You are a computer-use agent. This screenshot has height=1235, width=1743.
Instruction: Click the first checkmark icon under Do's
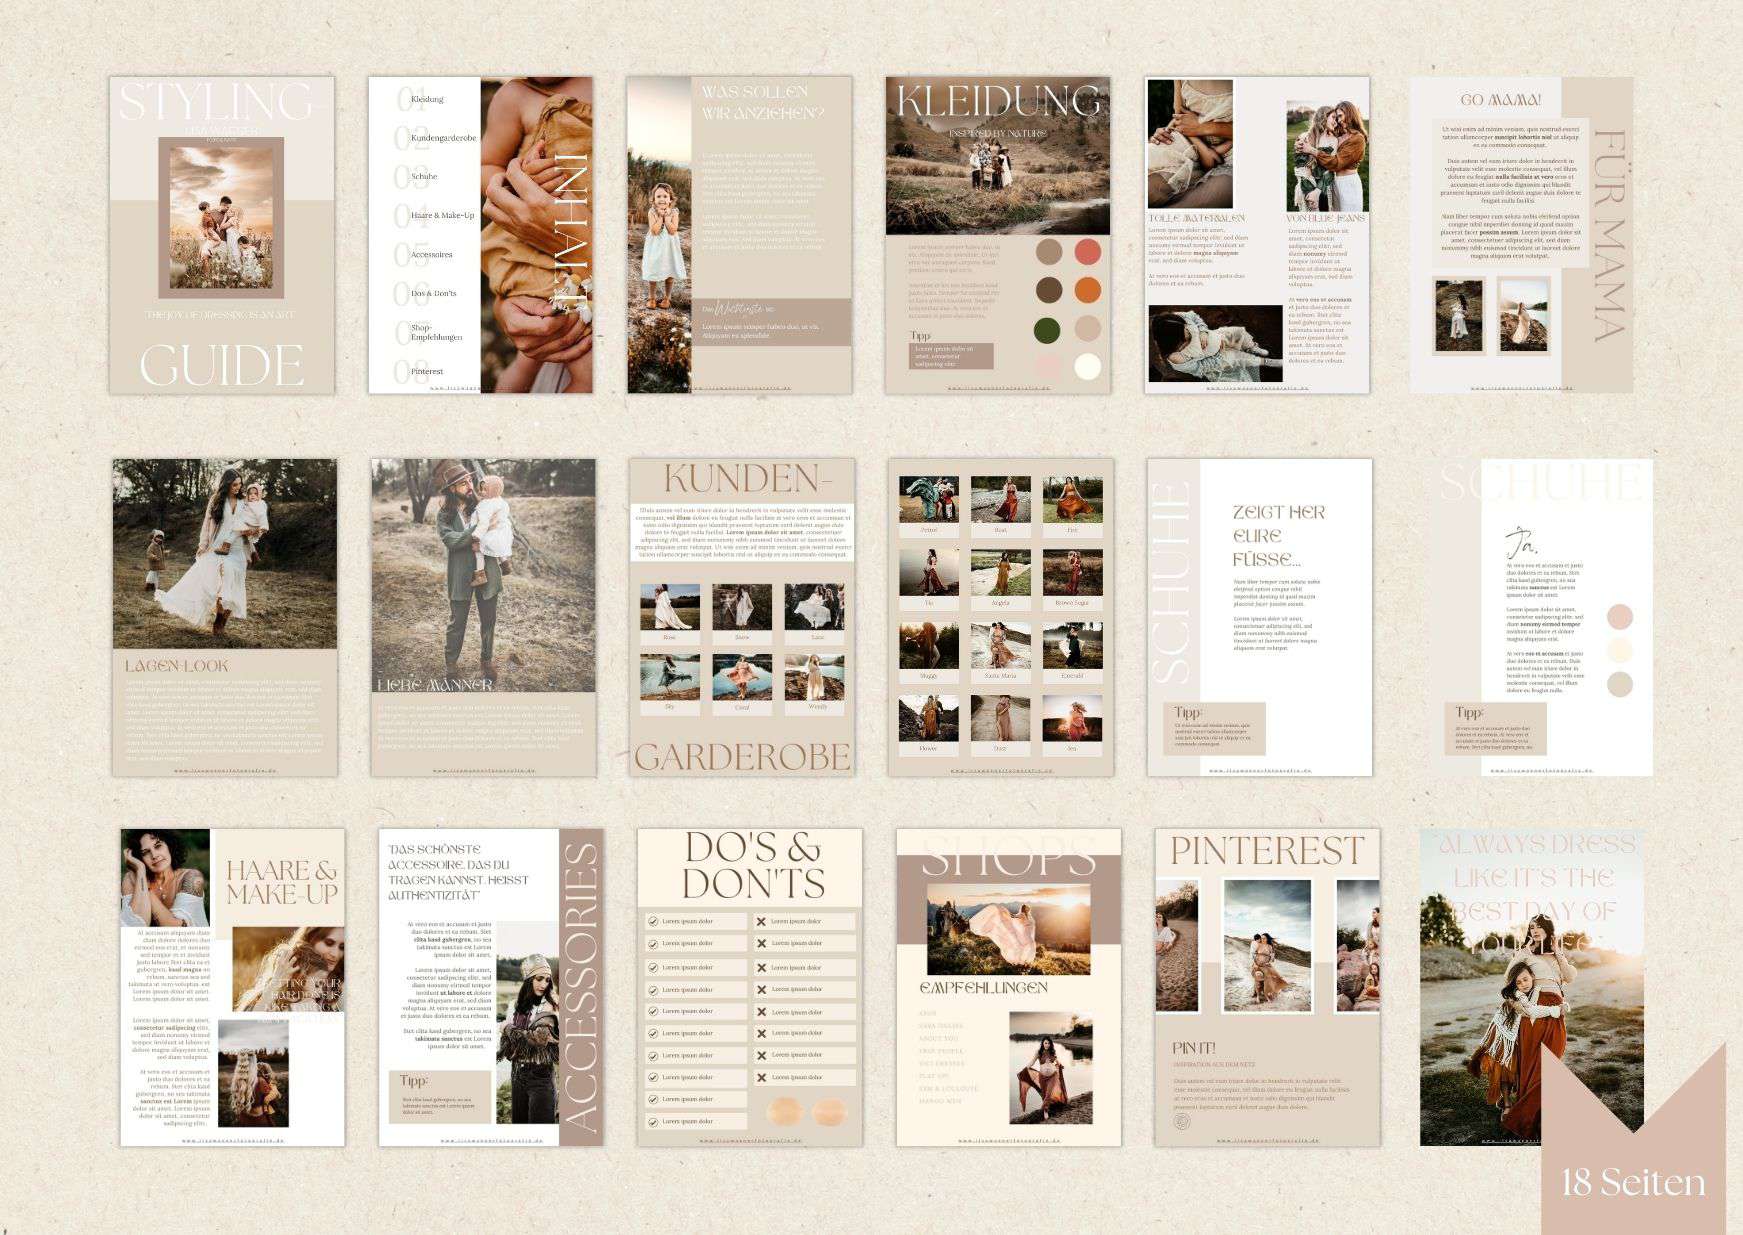point(653,922)
